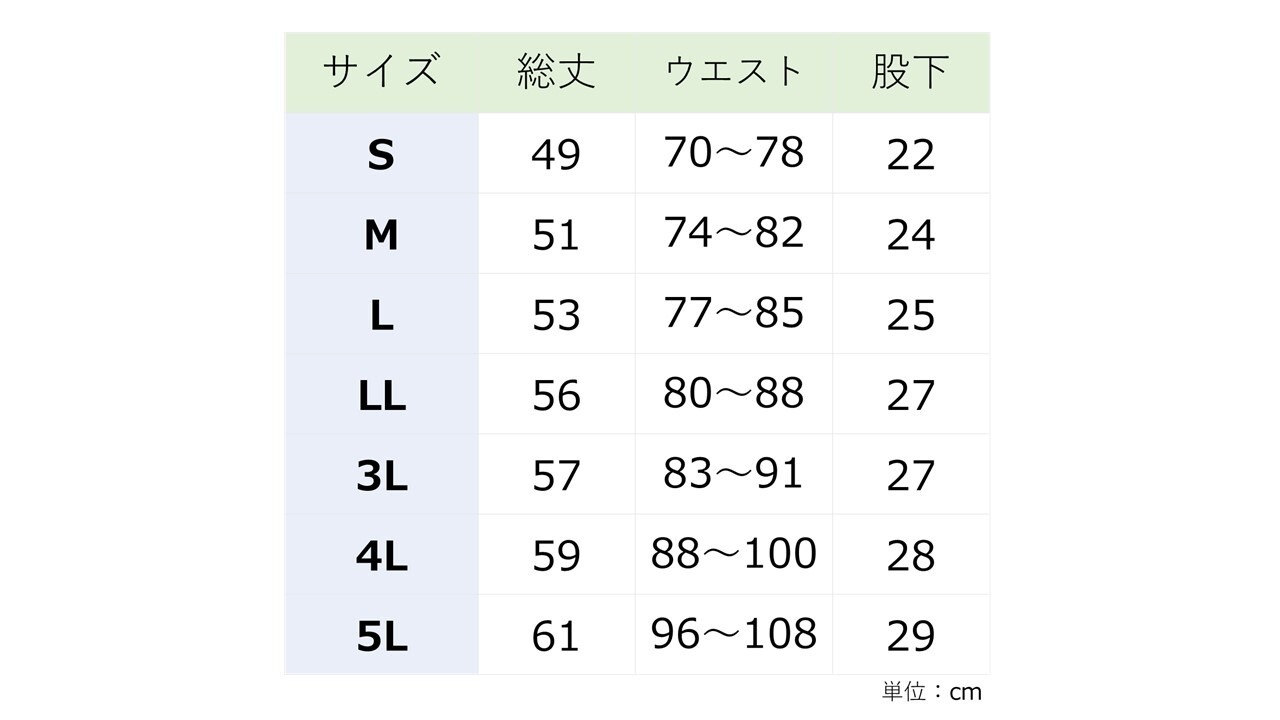Click the 4L size row label
1280x720 pixels.
point(381,556)
